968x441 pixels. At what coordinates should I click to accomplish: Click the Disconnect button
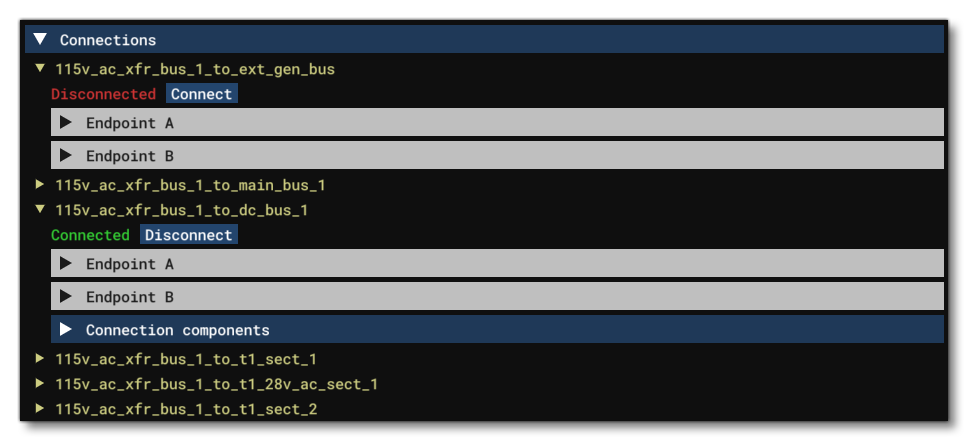[x=189, y=235]
